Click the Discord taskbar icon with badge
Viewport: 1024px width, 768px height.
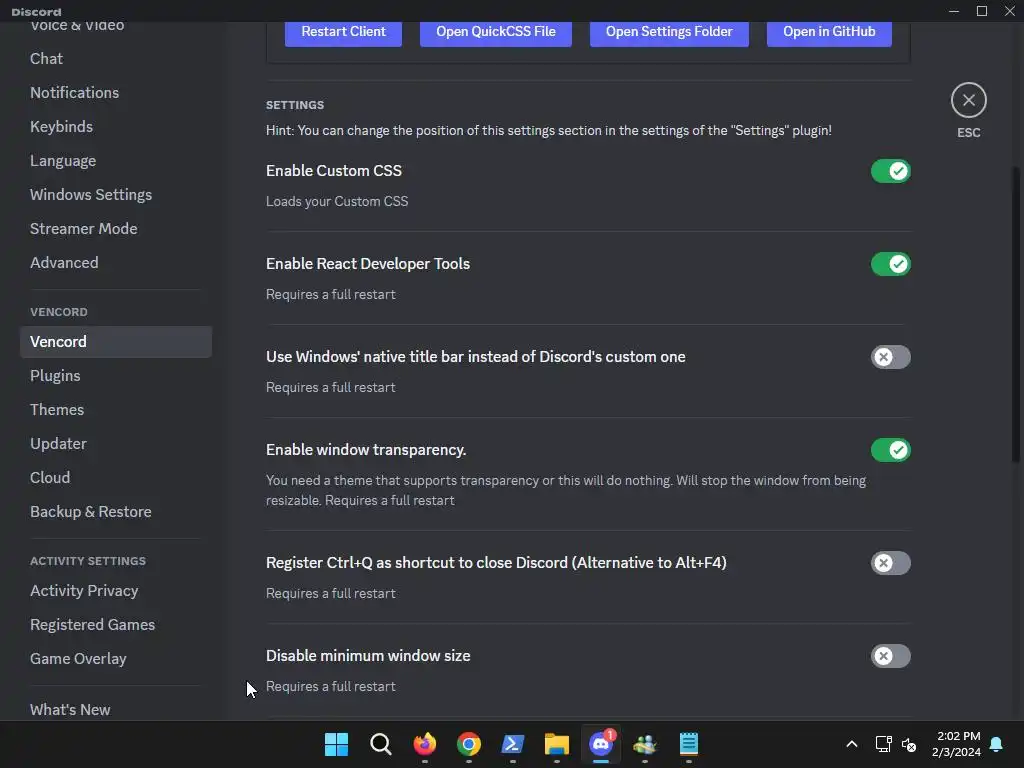(601, 744)
